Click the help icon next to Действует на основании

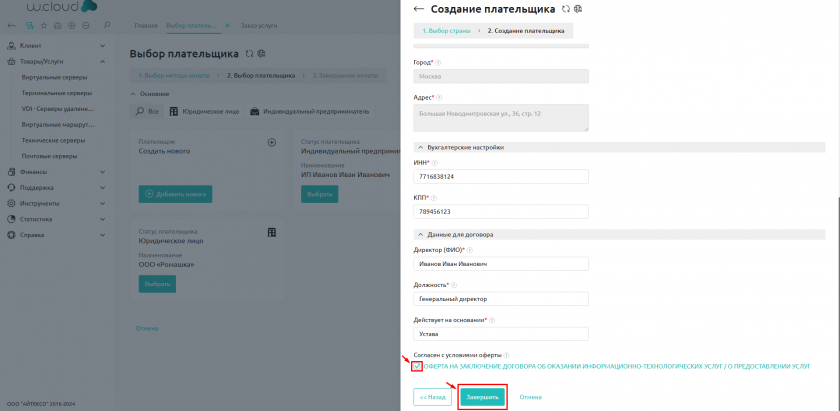coord(491,319)
